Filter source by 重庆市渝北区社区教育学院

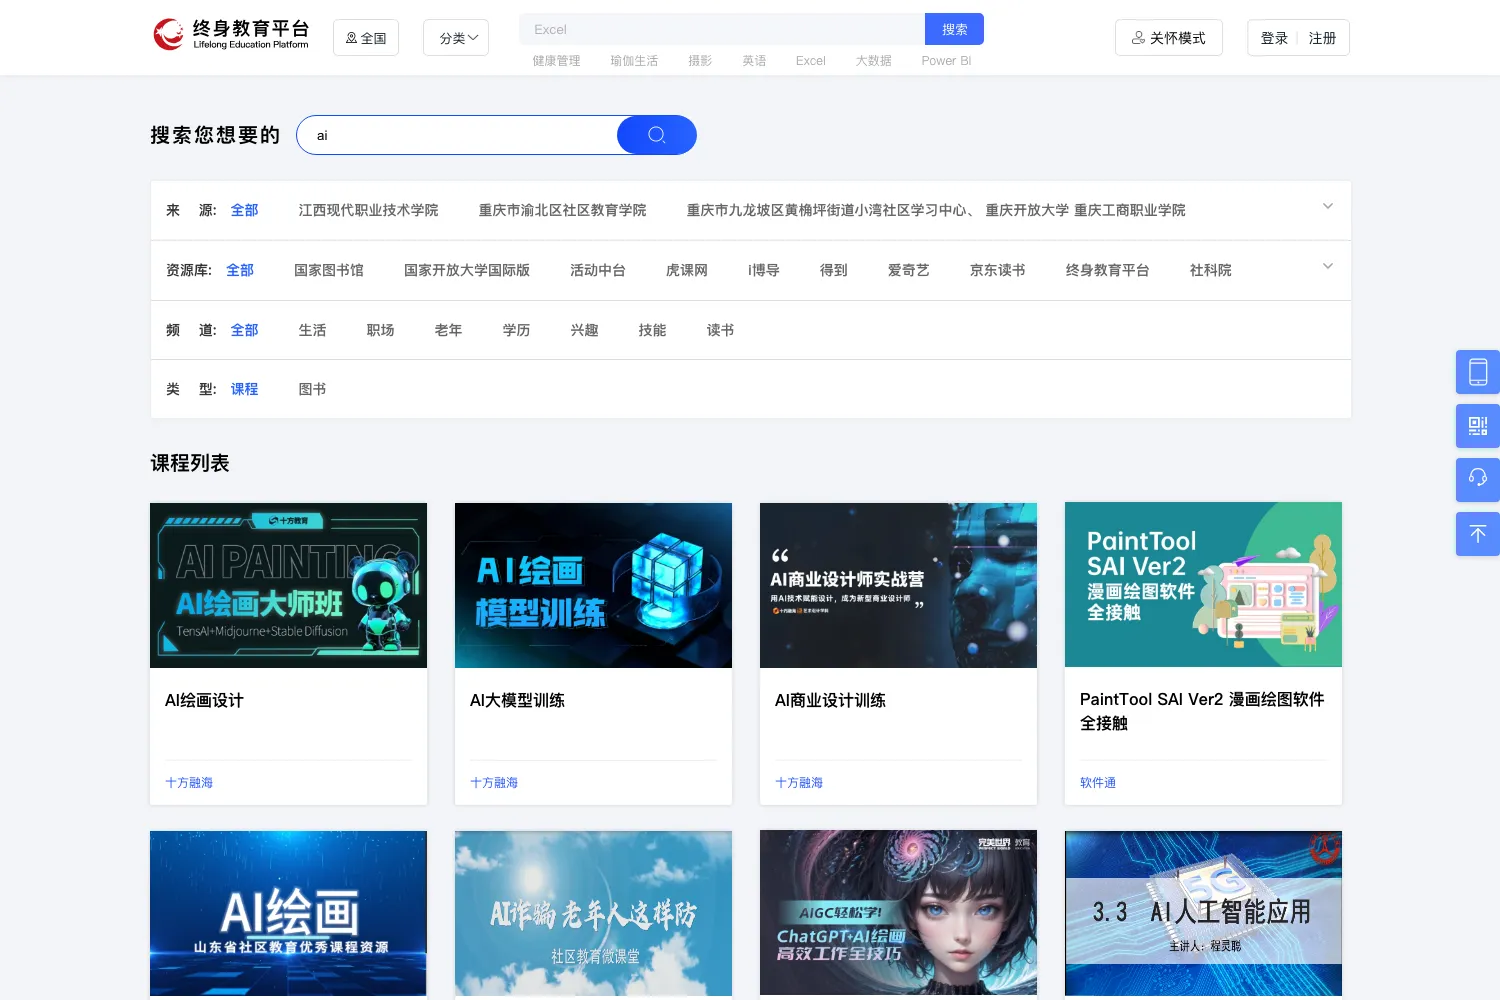click(562, 210)
